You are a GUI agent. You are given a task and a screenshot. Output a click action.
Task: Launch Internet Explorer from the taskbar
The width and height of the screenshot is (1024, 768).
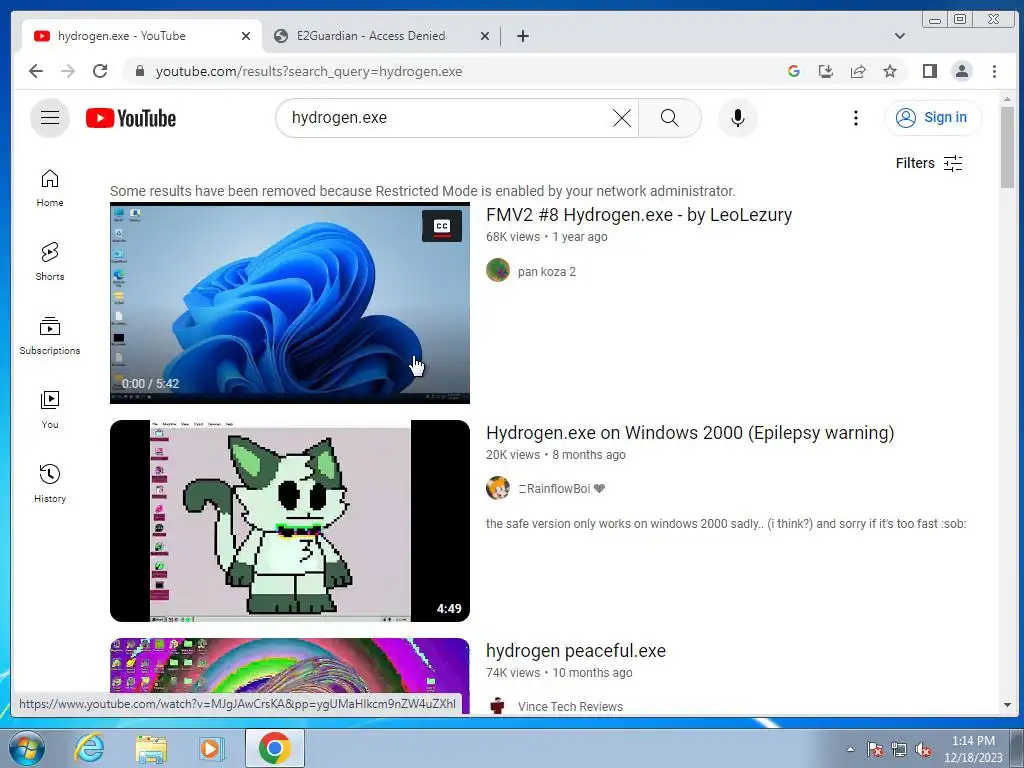(89, 748)
